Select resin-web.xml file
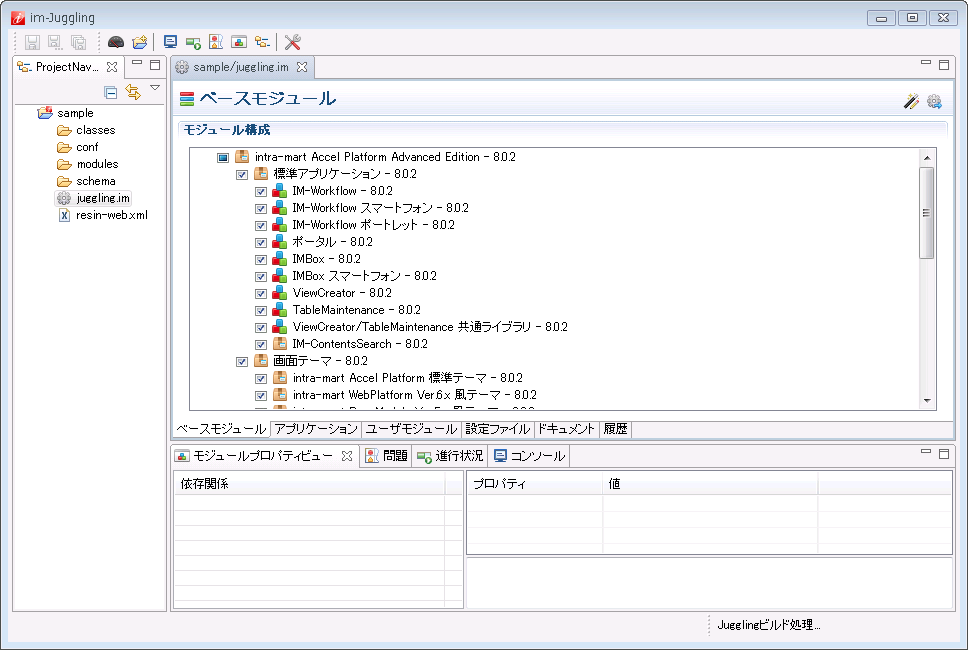Image resolution: width=968 pixels, height=650 pixels. (112, 215)
